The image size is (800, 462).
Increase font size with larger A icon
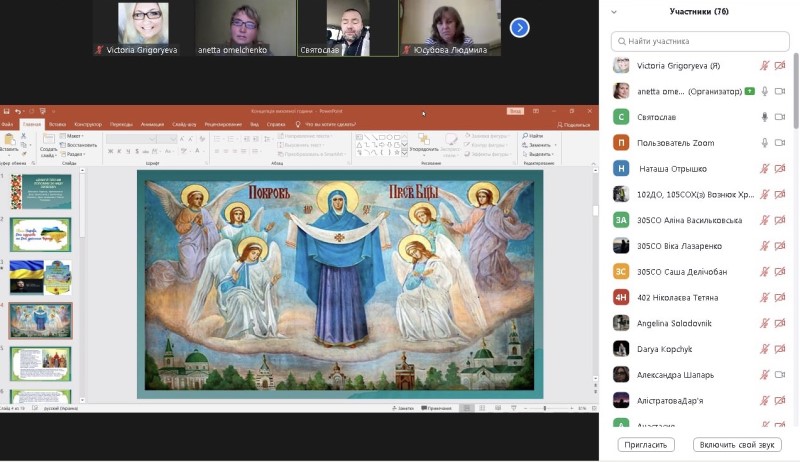point(182,139)
